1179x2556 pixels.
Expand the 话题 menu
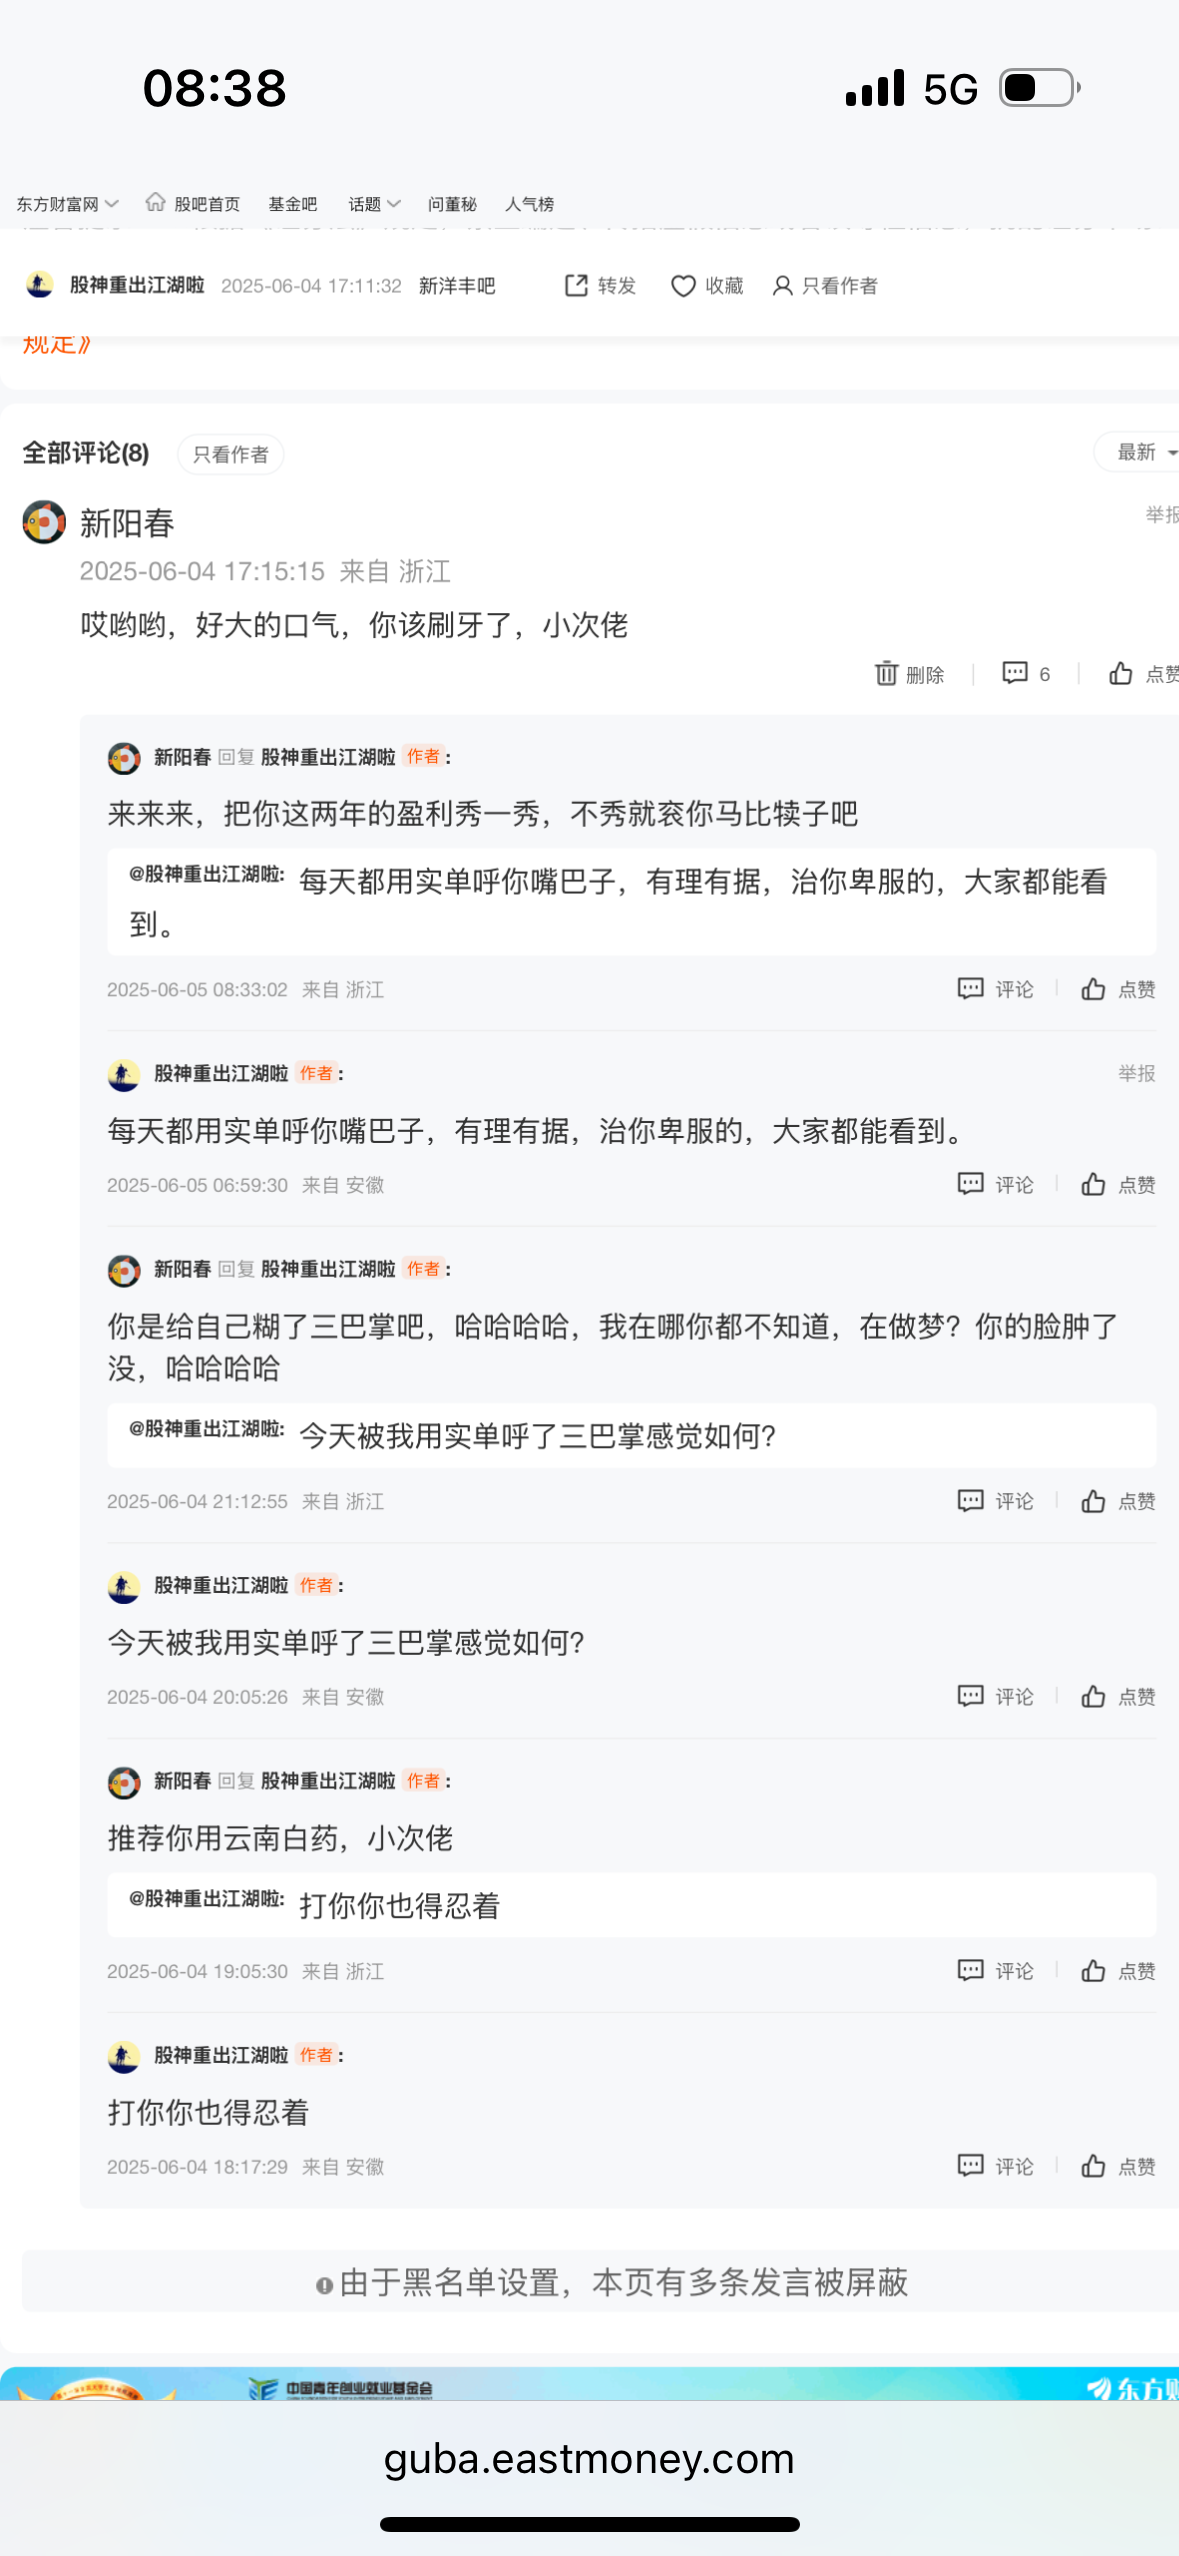coord(373,204)
